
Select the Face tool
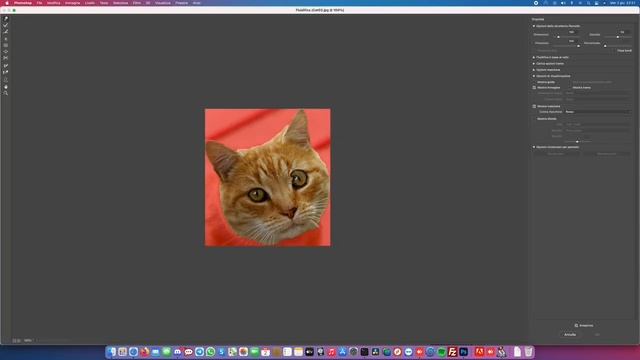coord(6,80)
